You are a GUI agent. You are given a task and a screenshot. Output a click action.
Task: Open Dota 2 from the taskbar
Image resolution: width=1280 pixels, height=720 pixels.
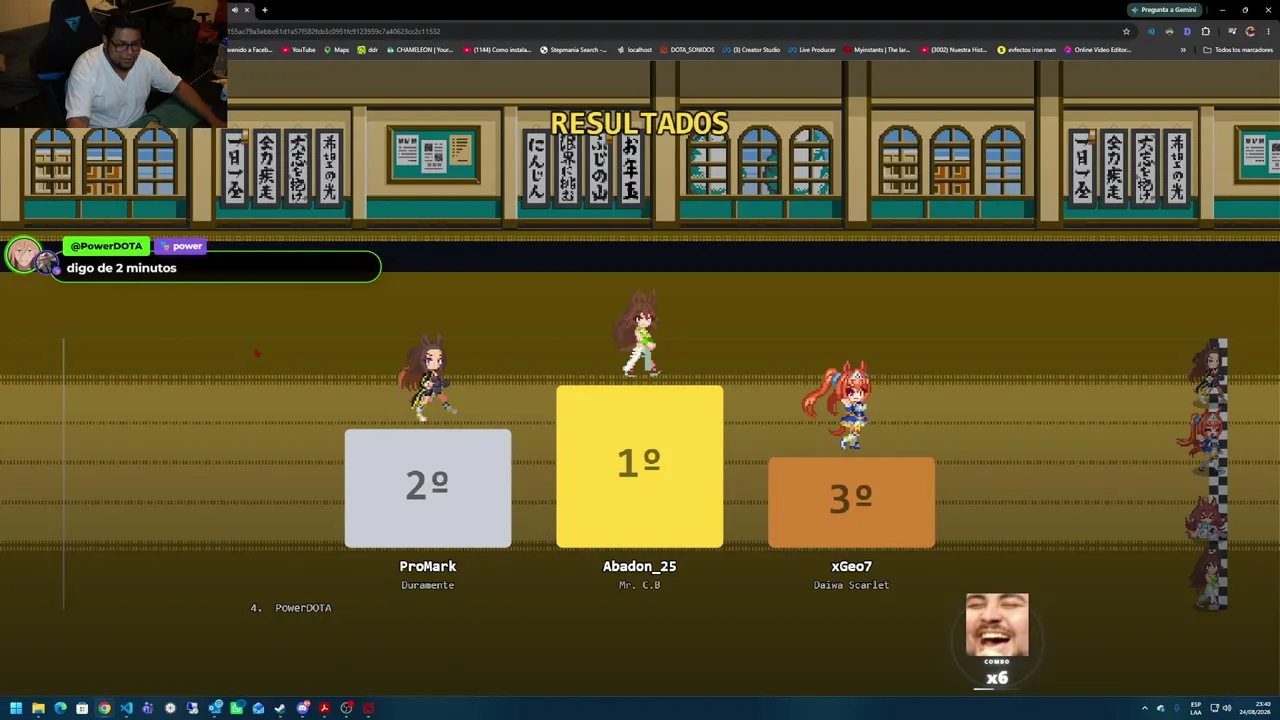tap(368, 709)
